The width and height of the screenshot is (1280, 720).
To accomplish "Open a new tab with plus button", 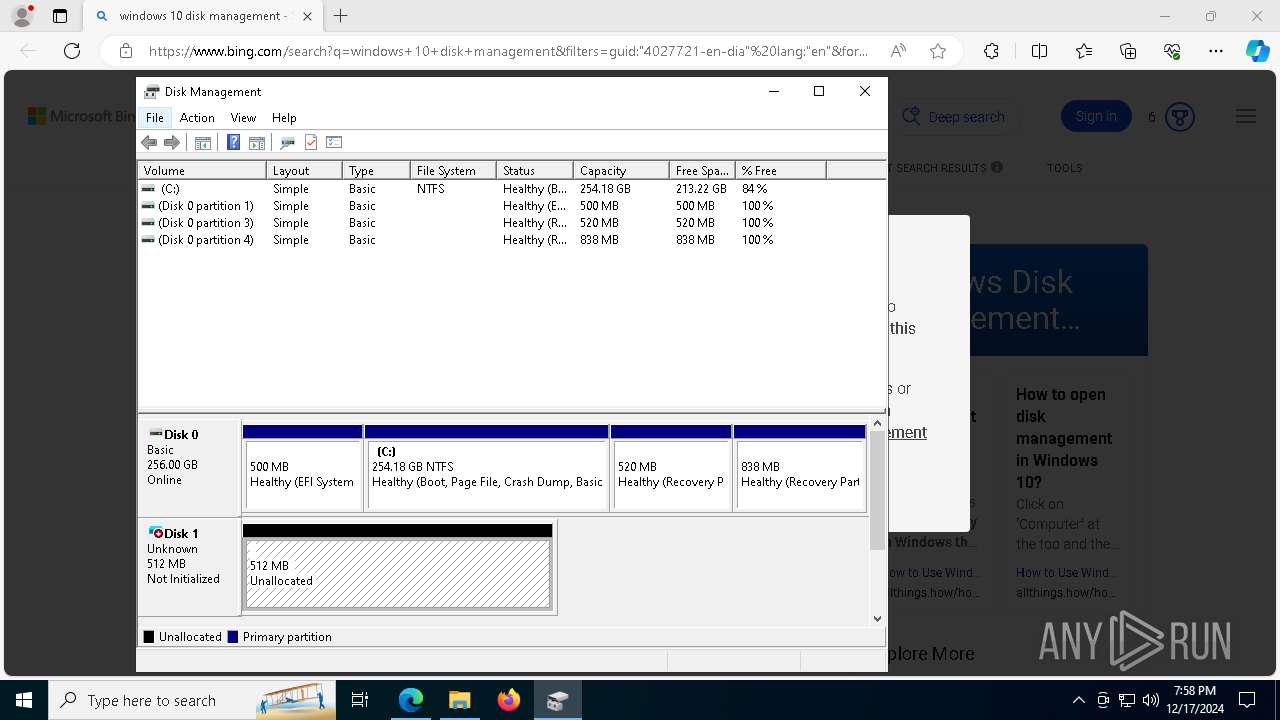I will point(341,16).
